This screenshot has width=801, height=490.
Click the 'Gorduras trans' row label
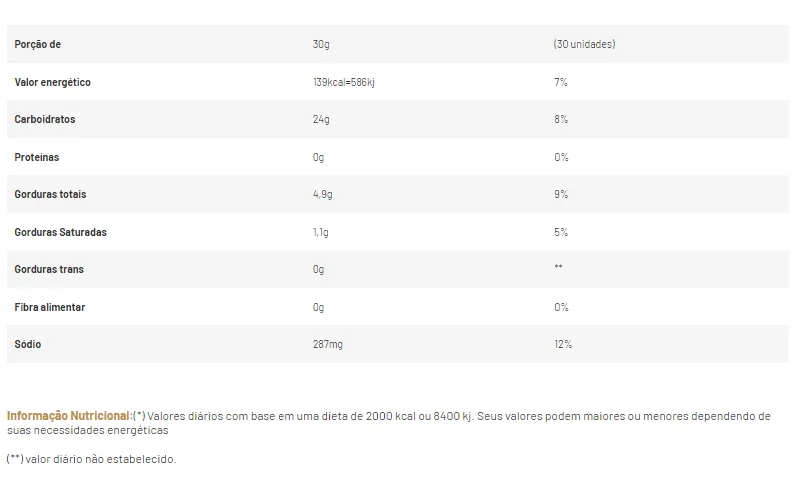click(49, 270)
